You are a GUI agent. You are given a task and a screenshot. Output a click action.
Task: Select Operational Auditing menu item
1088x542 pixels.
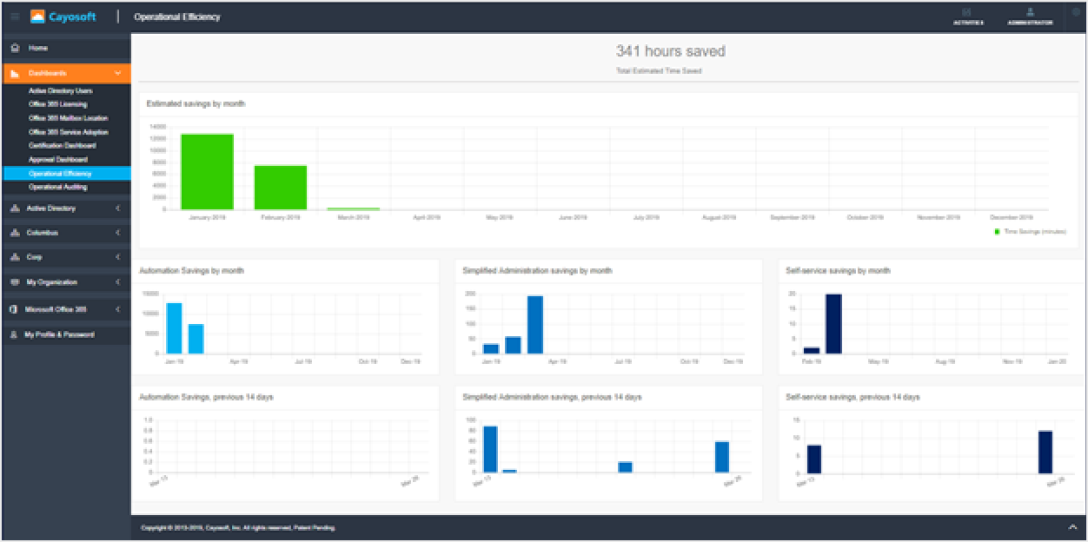click(58, 187)
